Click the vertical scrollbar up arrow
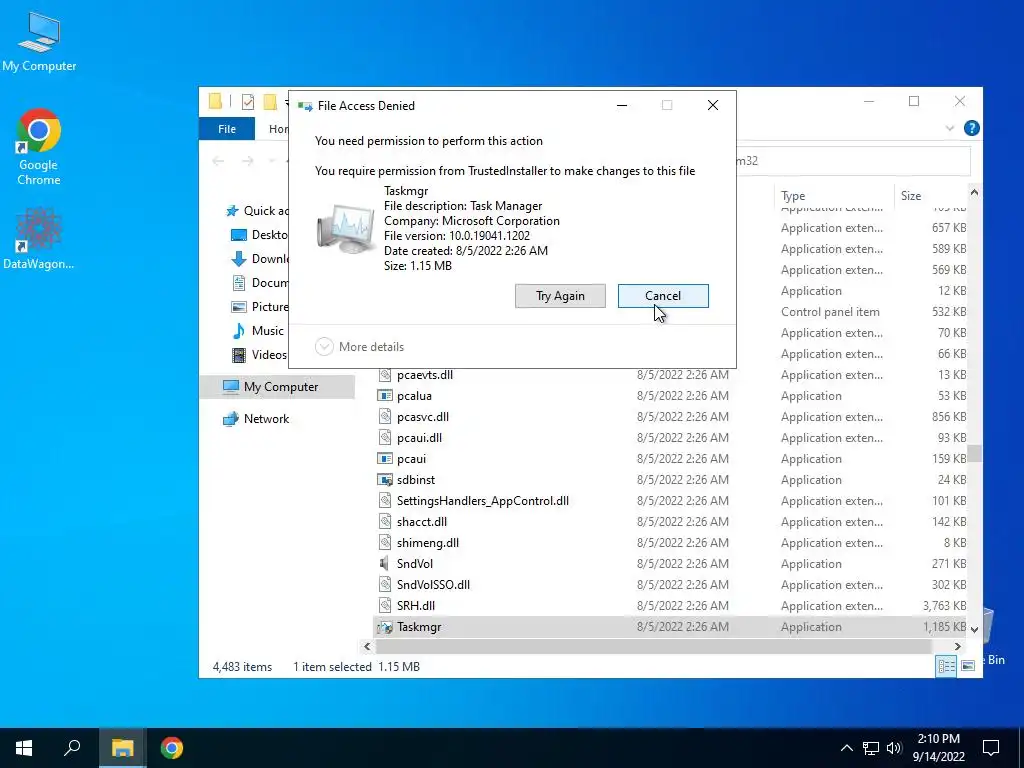Image resolution: width=1024 pixels, height=768 pixels. click(x=974, y=192)
